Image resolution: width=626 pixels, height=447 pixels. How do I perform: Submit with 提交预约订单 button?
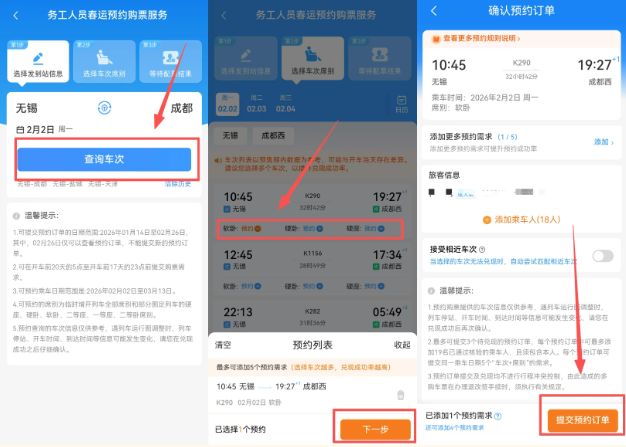tap(582, 420)
